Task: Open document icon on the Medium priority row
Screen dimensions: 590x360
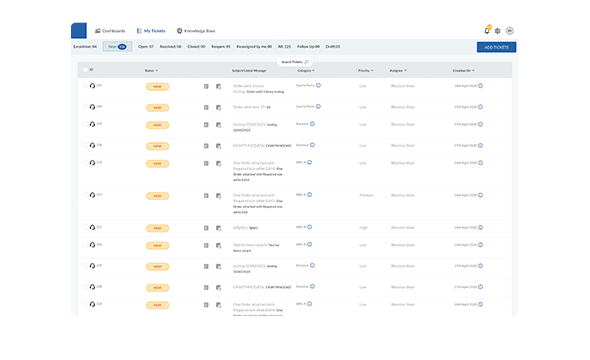Action: tap(206, 196)
